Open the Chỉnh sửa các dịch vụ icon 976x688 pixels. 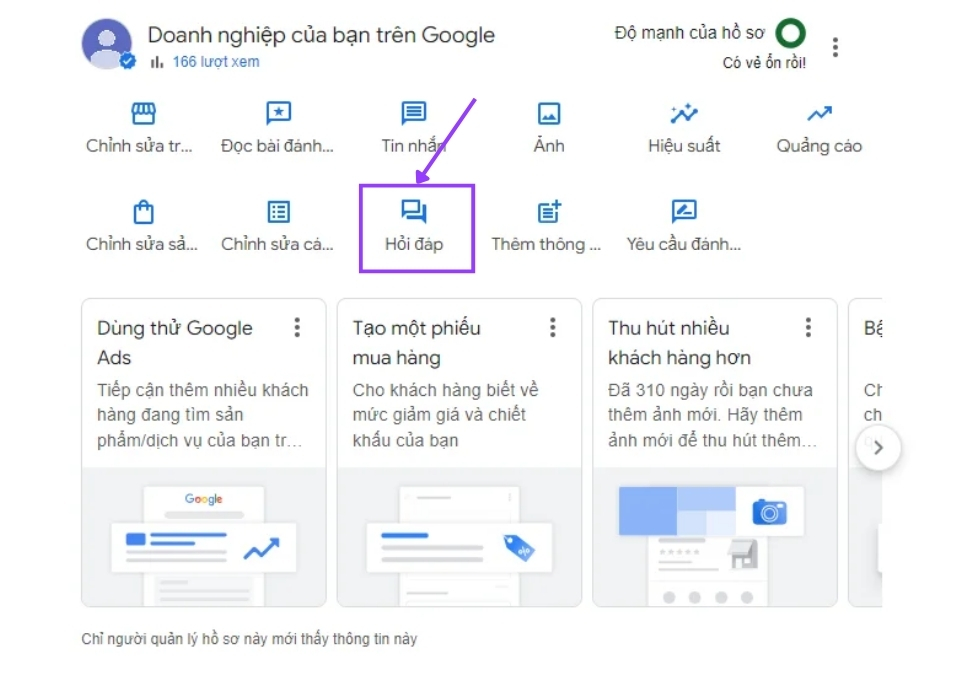click(x=278, y=212)
